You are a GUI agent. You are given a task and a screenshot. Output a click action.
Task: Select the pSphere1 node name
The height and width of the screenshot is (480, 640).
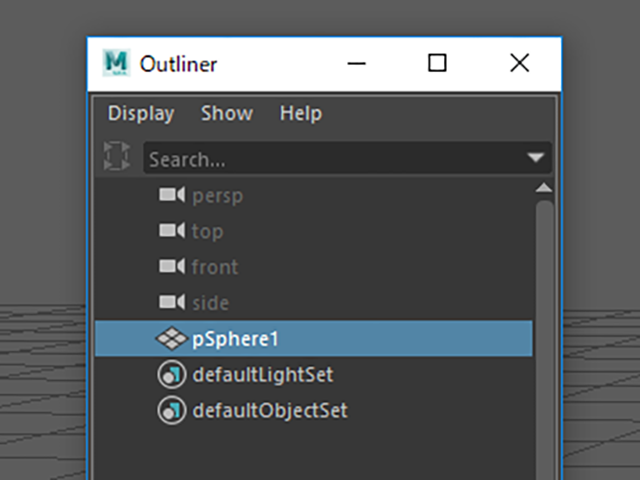[235, 340]
